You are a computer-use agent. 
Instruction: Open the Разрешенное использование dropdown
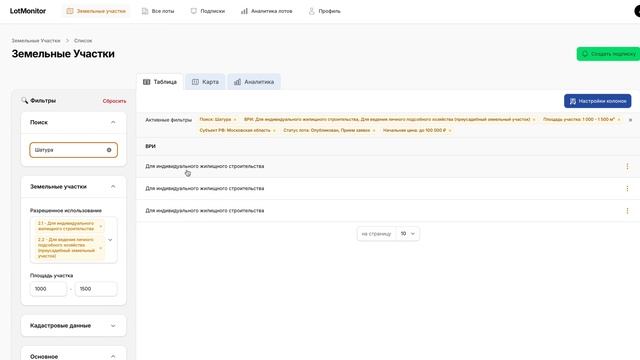[x=110, y=240]
